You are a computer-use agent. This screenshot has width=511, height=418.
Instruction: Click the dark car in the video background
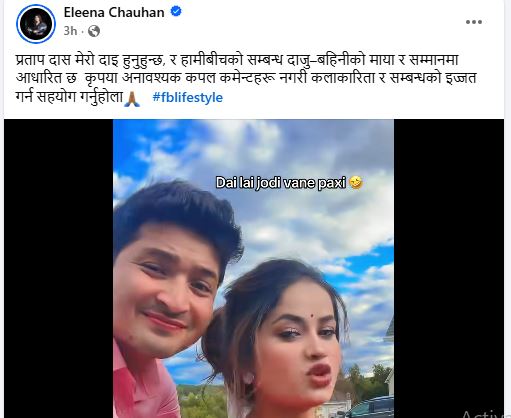(x=372, y=407)
